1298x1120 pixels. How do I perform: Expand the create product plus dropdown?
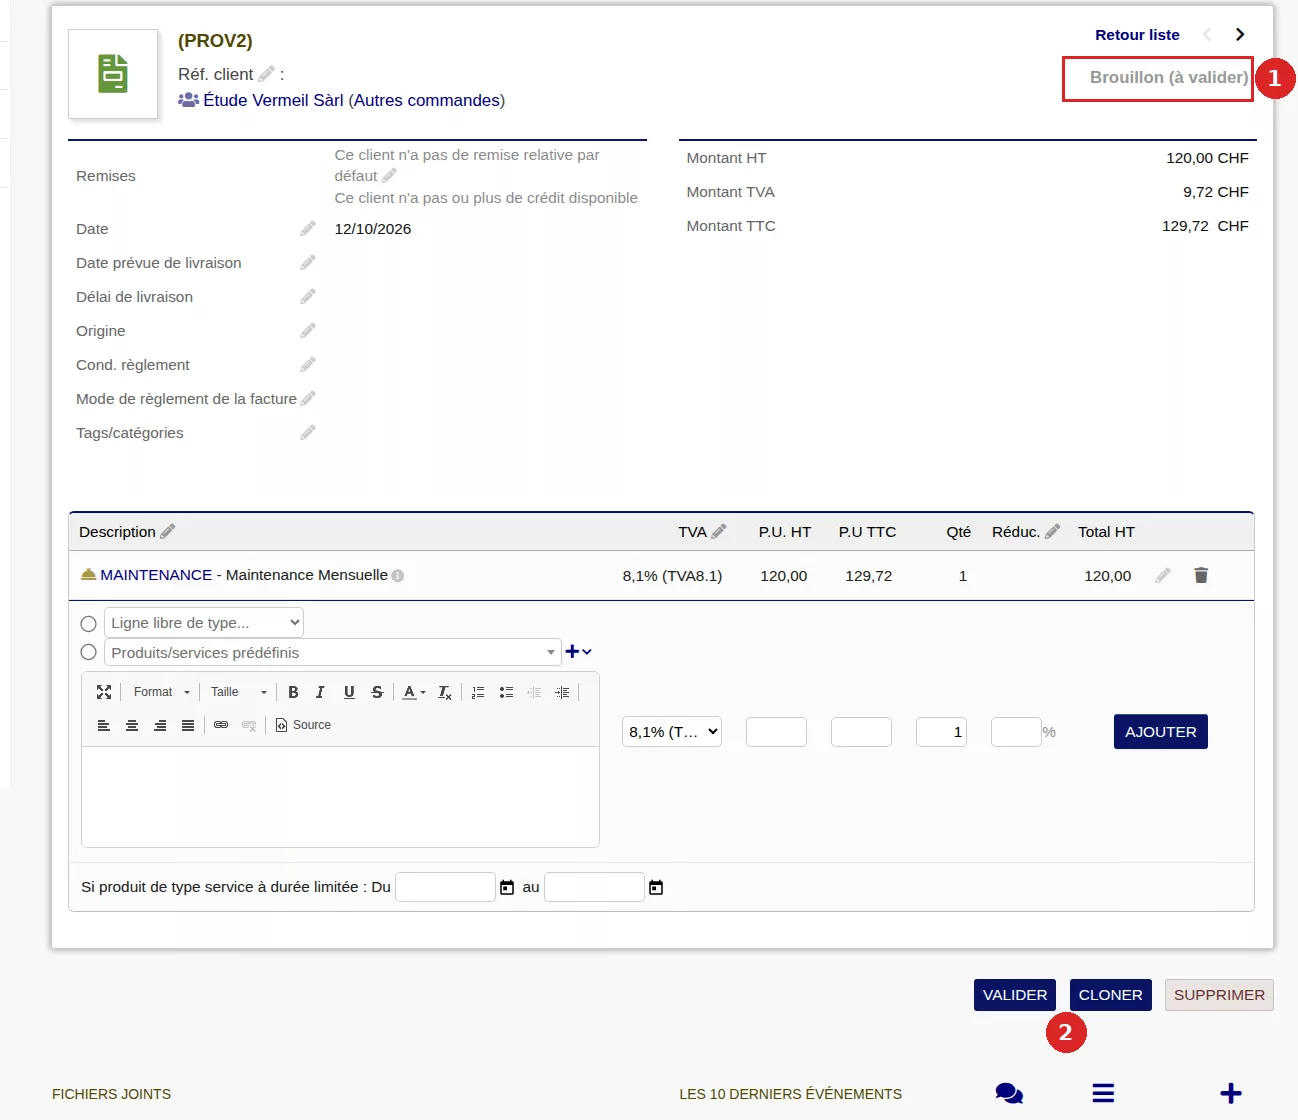[579, 651]
